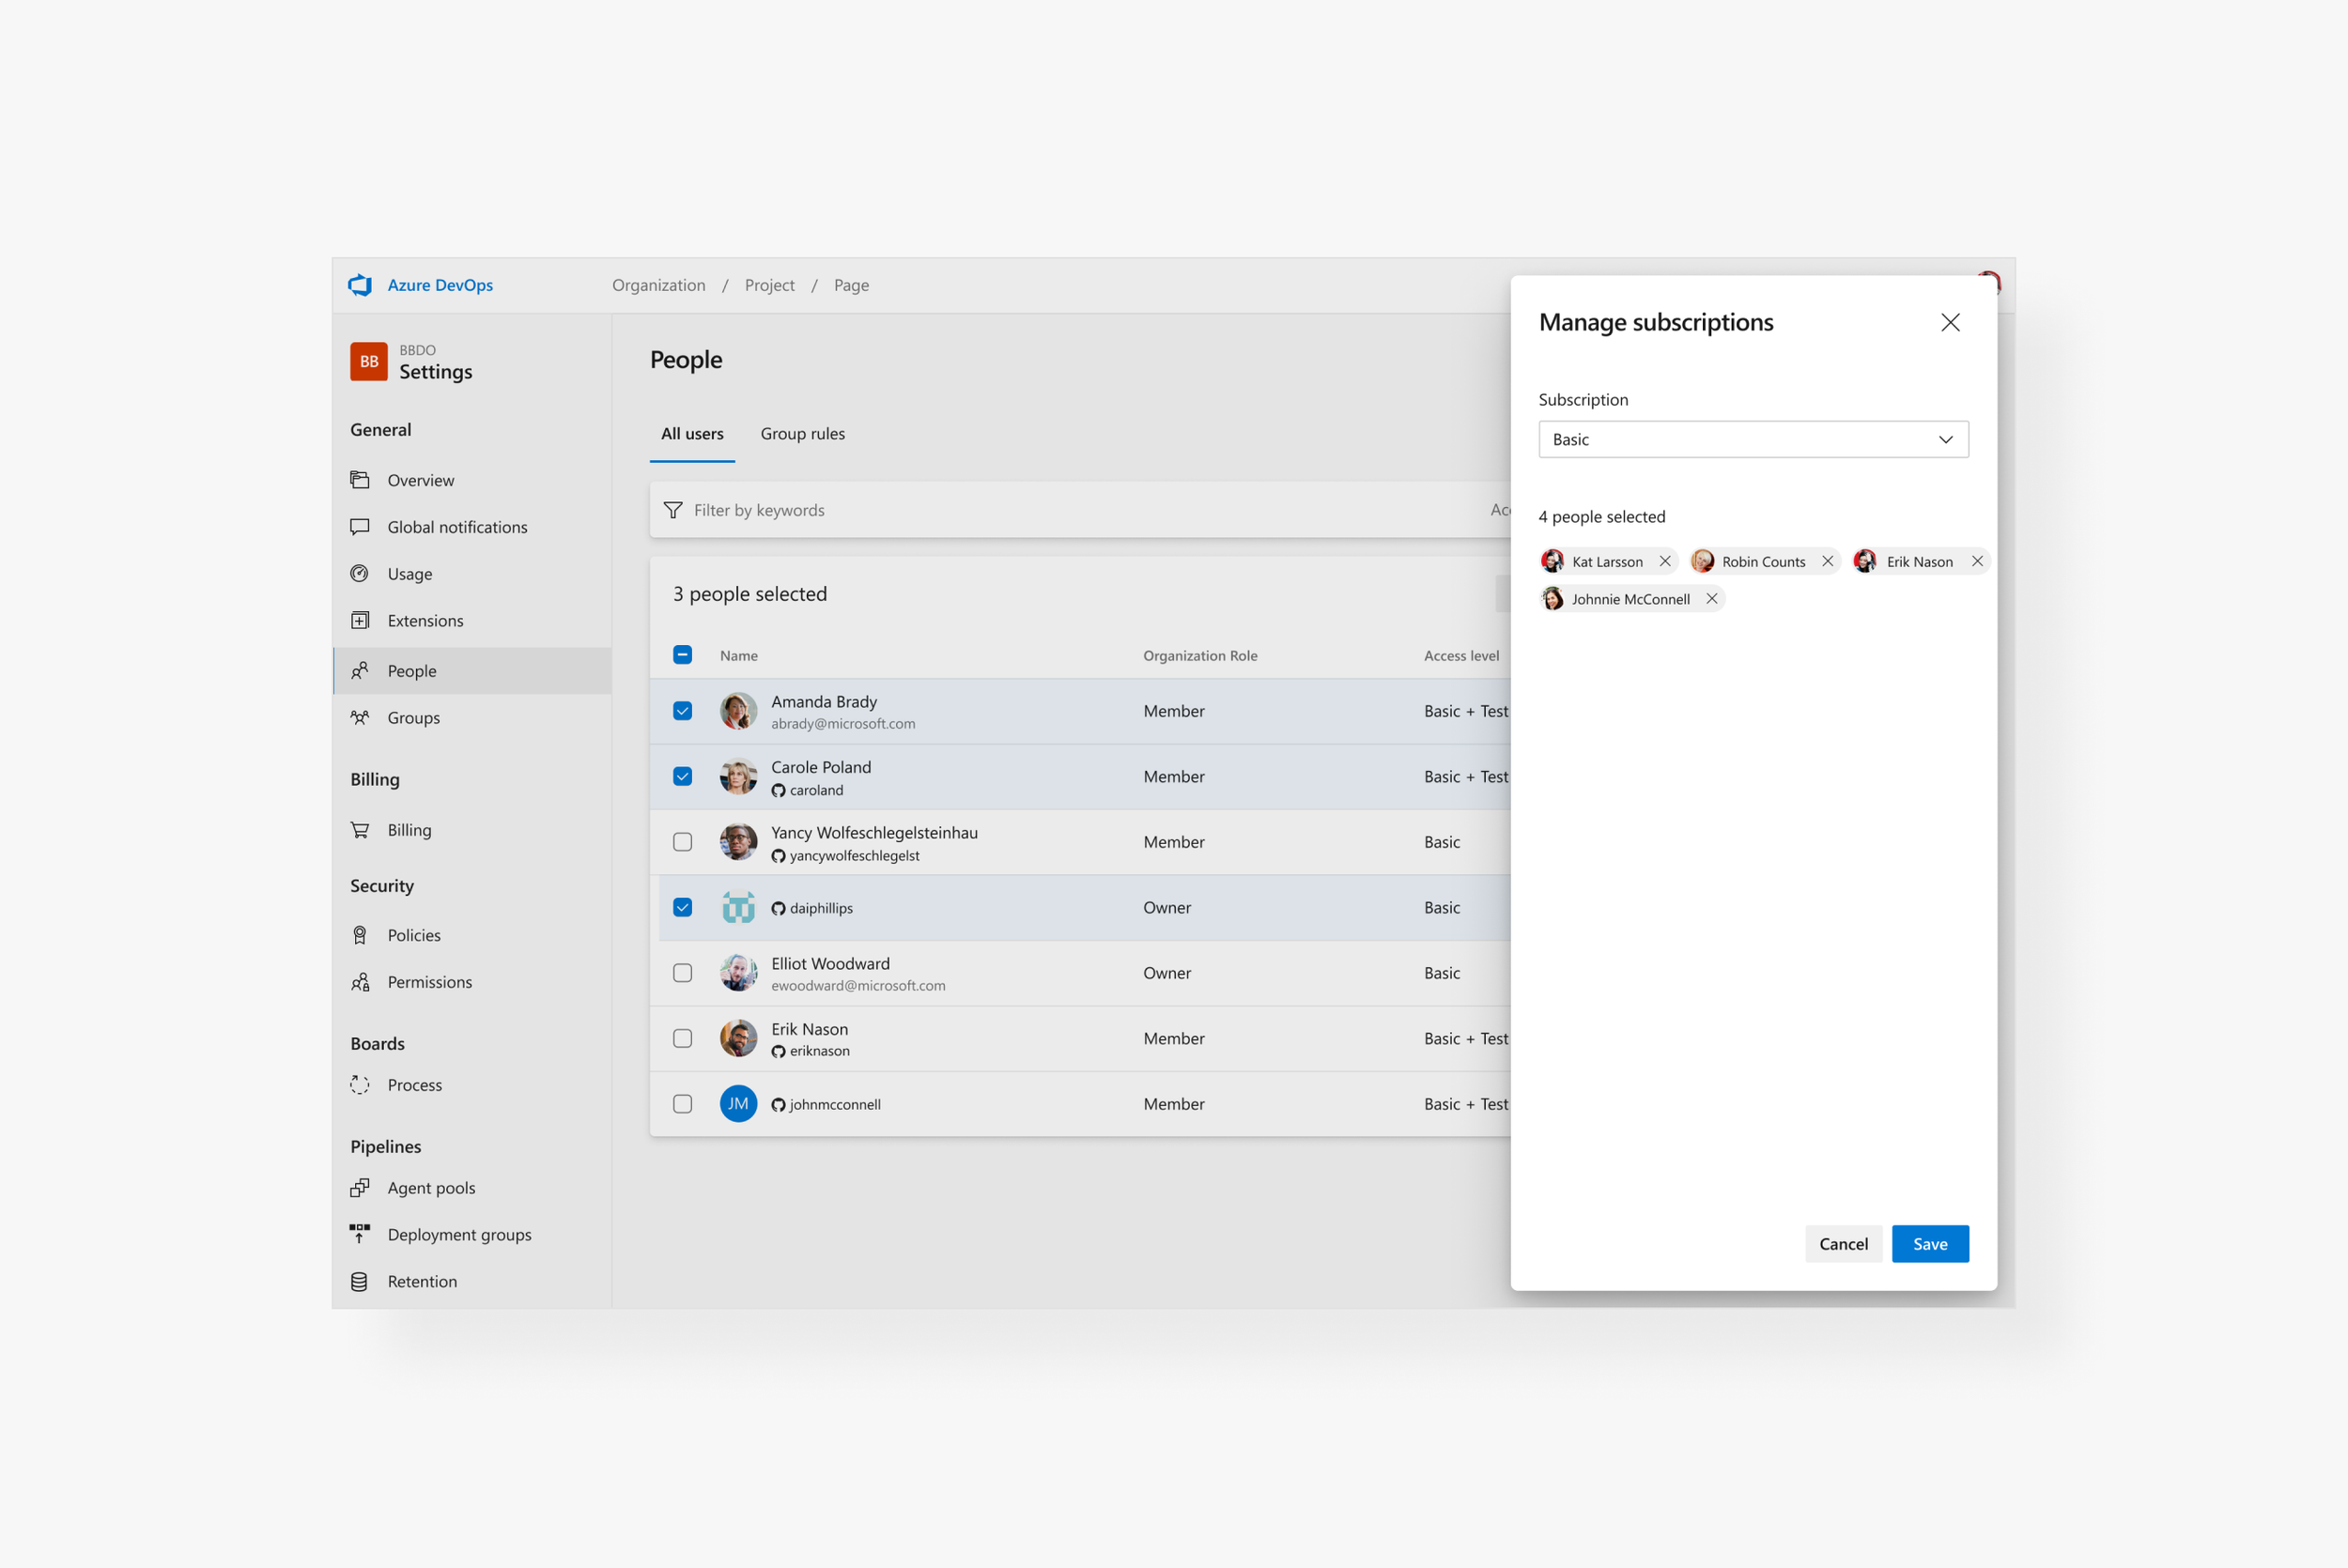
Task: Open the Agent pools icon
Action: point(360,1188)
